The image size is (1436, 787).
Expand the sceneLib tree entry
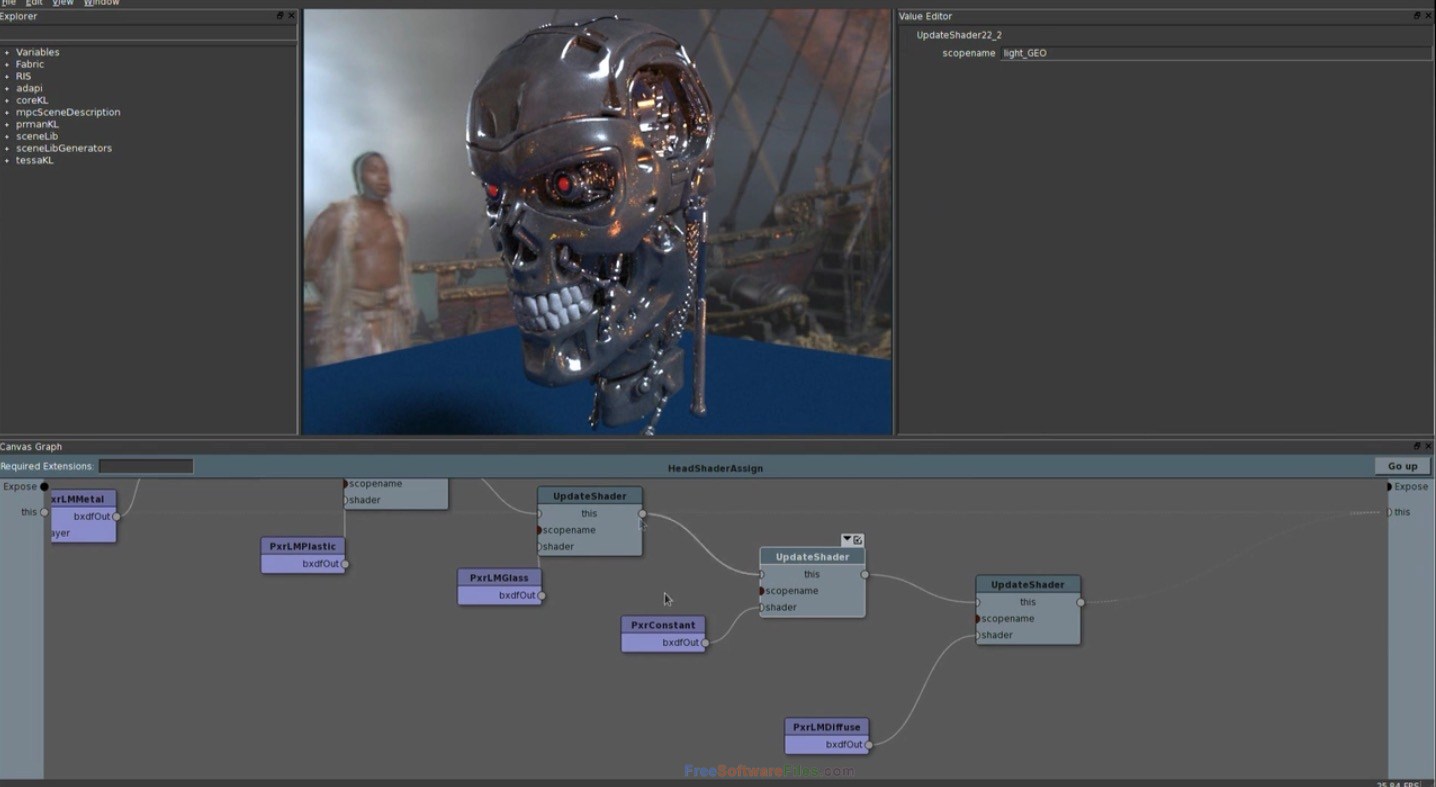(7, 136)
